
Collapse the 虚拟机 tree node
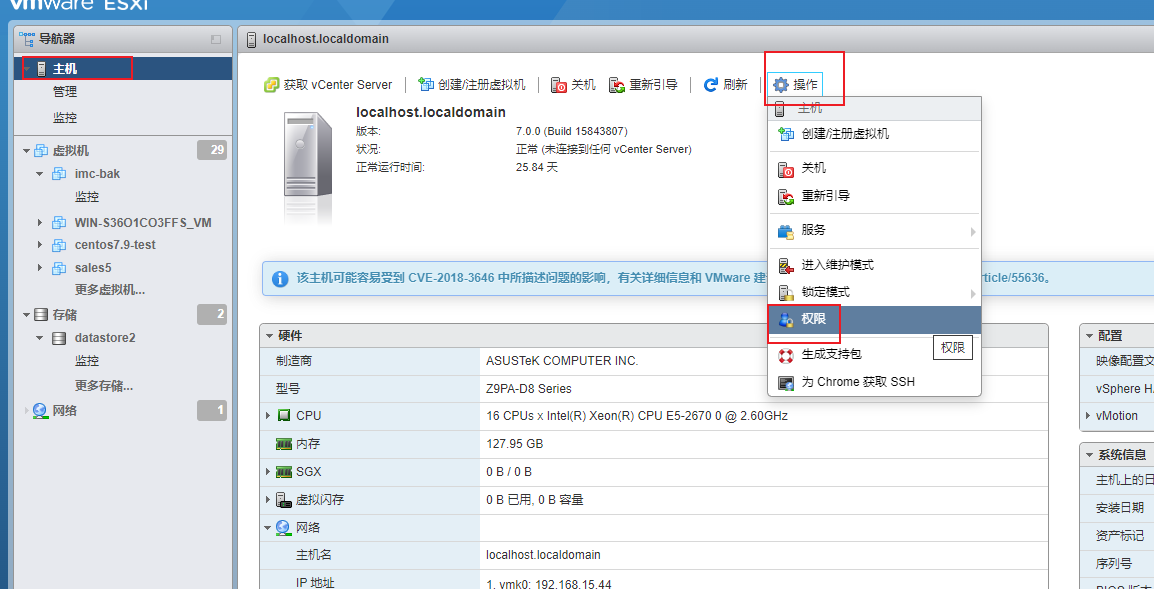(26, 151)
